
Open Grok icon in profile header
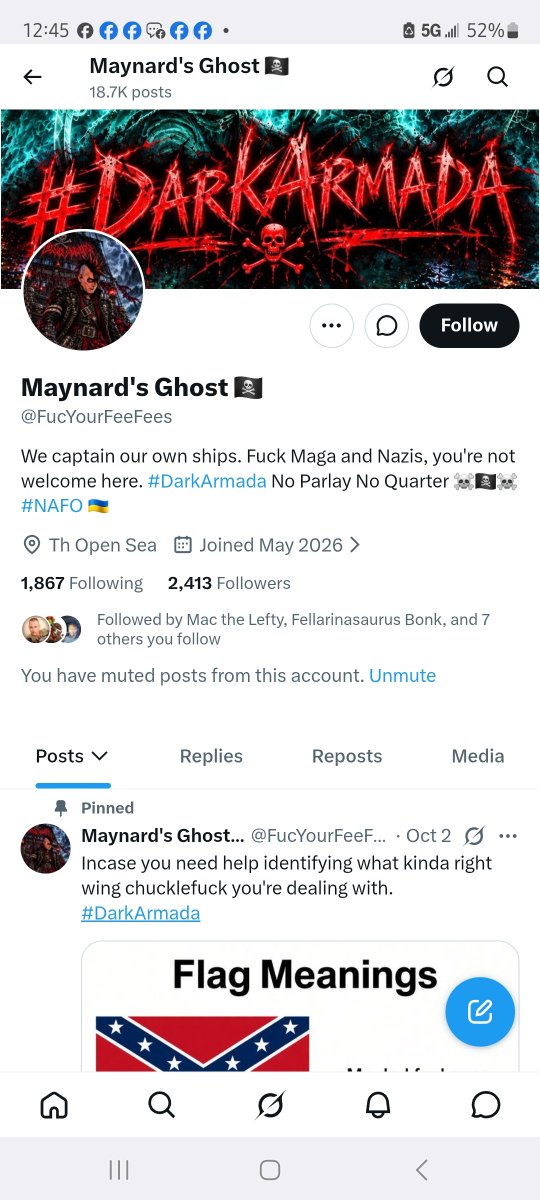coord(443,77)
